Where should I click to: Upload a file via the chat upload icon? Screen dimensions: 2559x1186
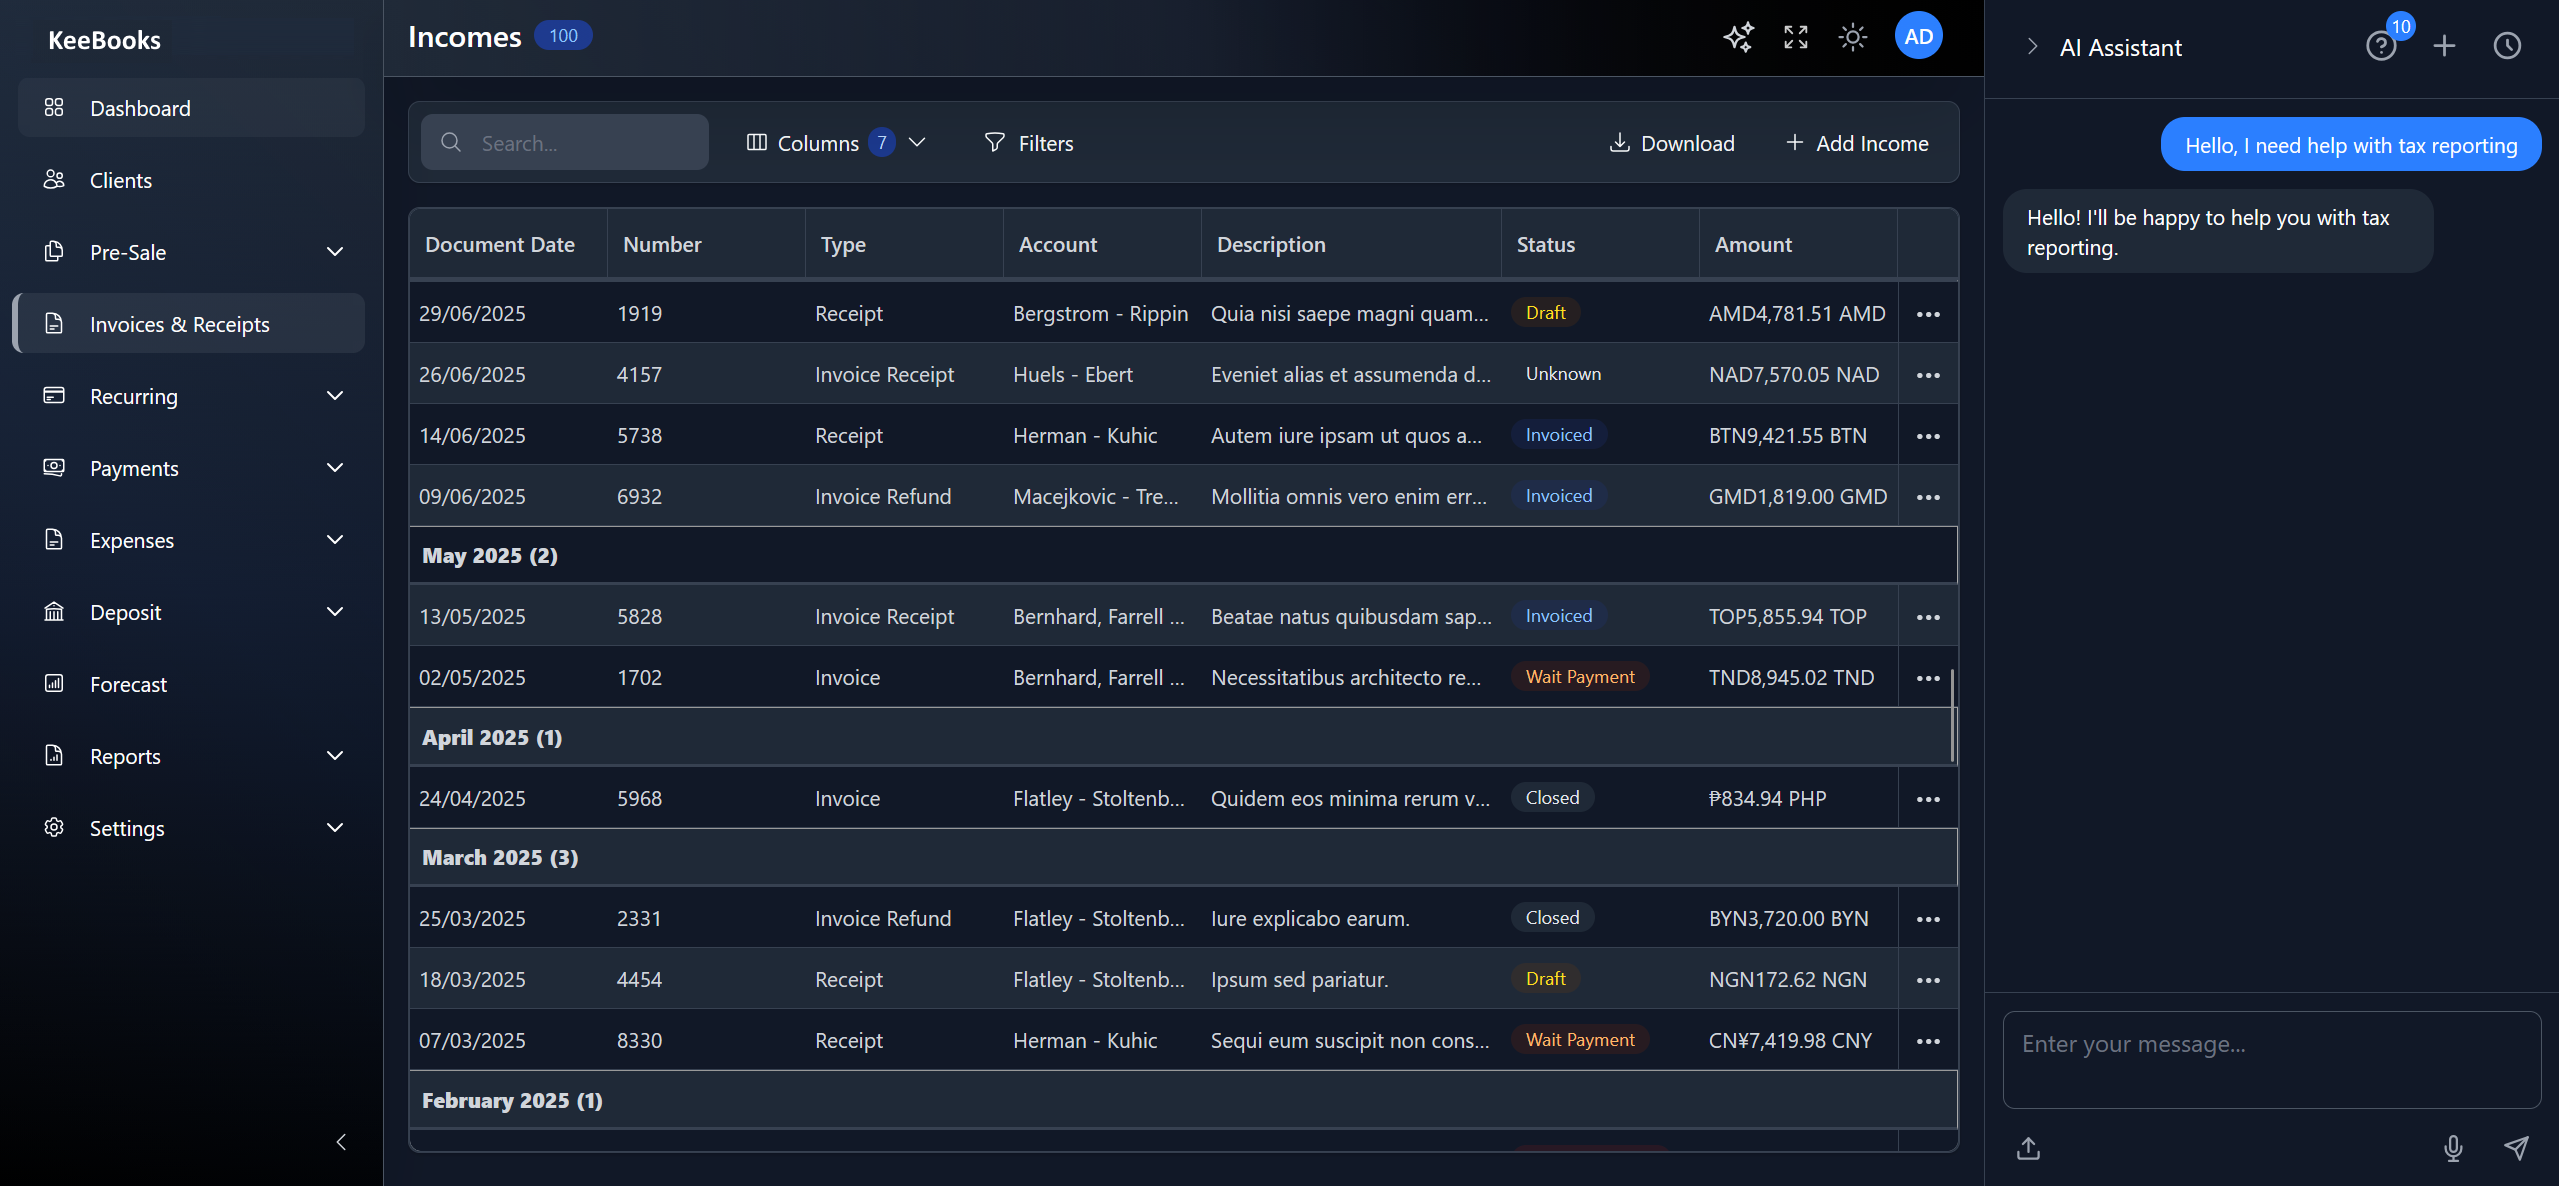(x=2028, y=1148)
